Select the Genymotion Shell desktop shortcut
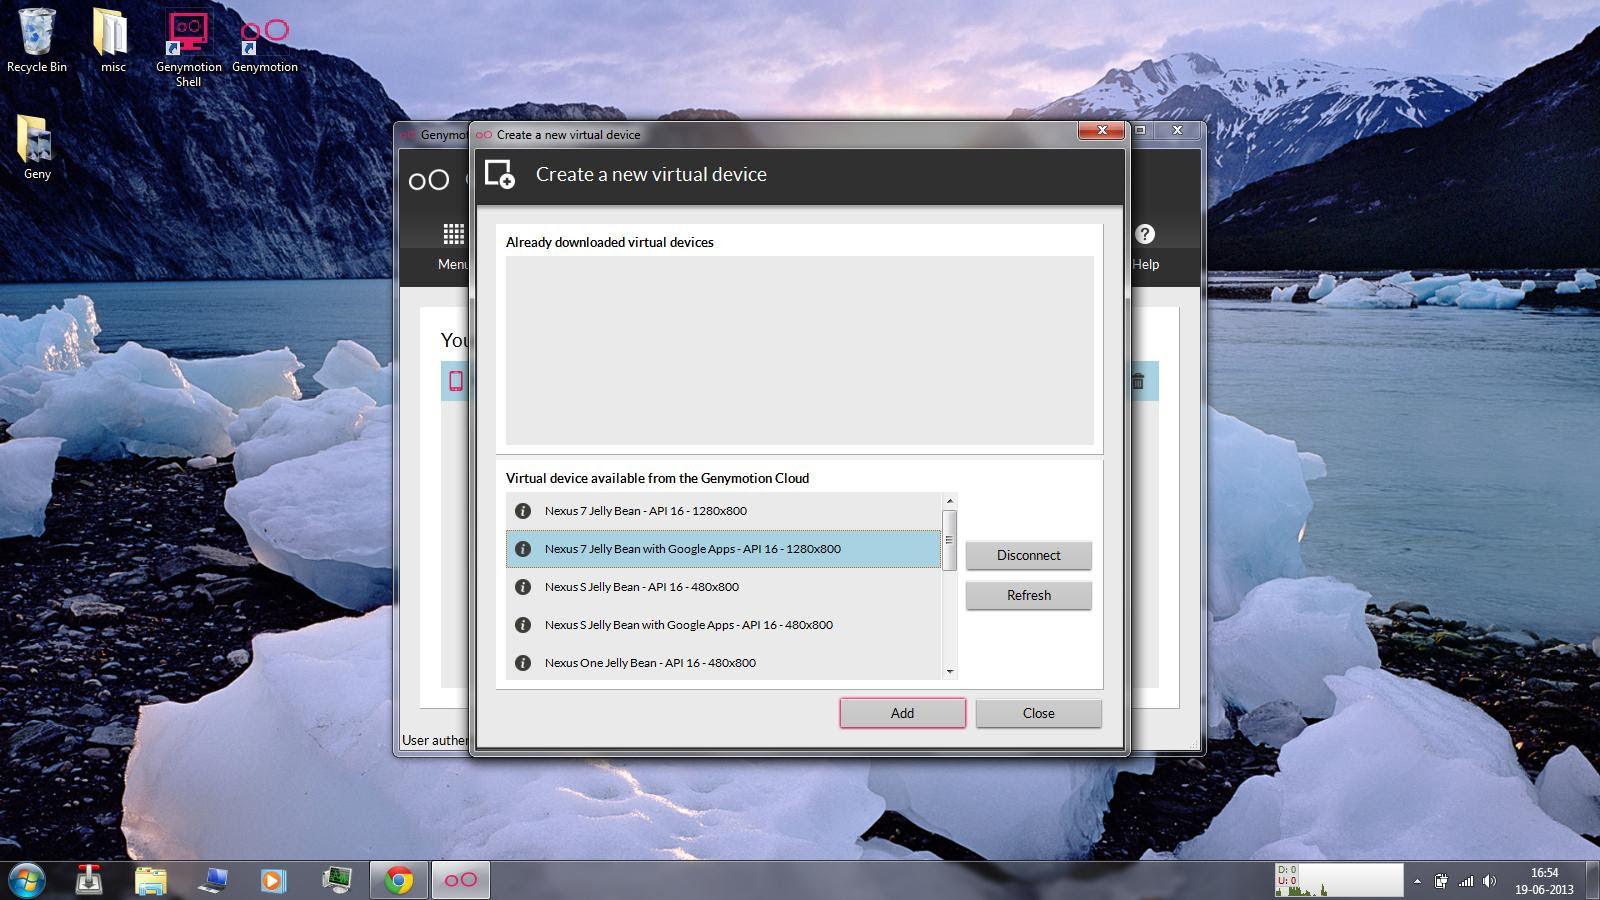This screenshot has height=900, width=1600. coord(188,48)
